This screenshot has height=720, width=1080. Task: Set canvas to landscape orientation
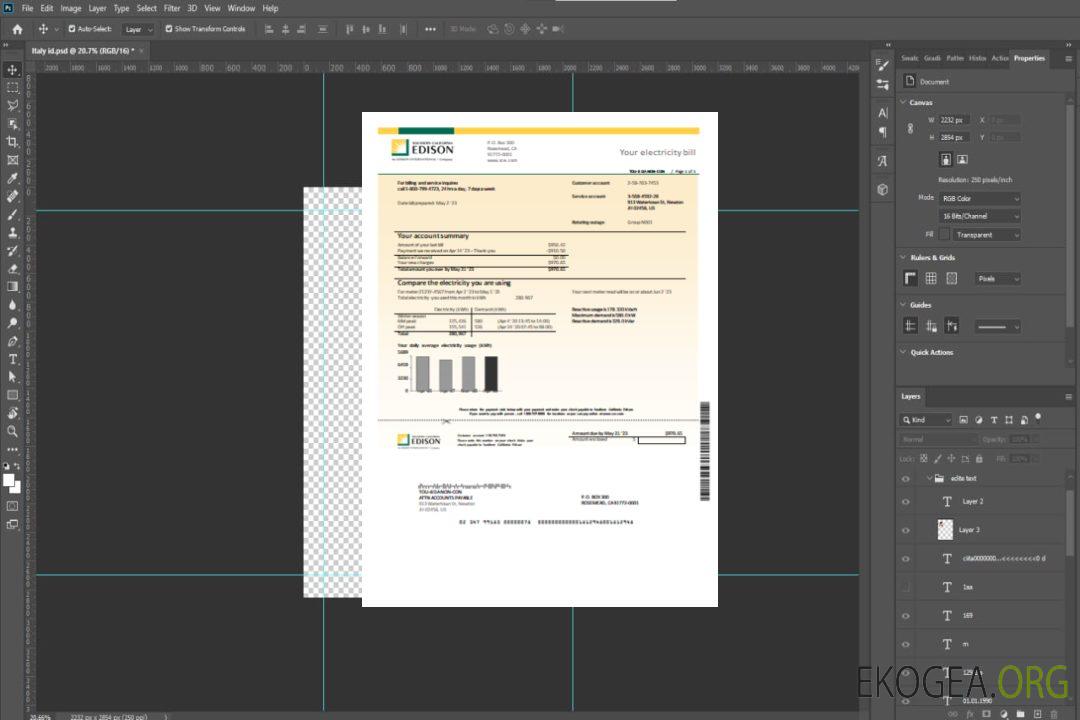[x=962, y=159]
